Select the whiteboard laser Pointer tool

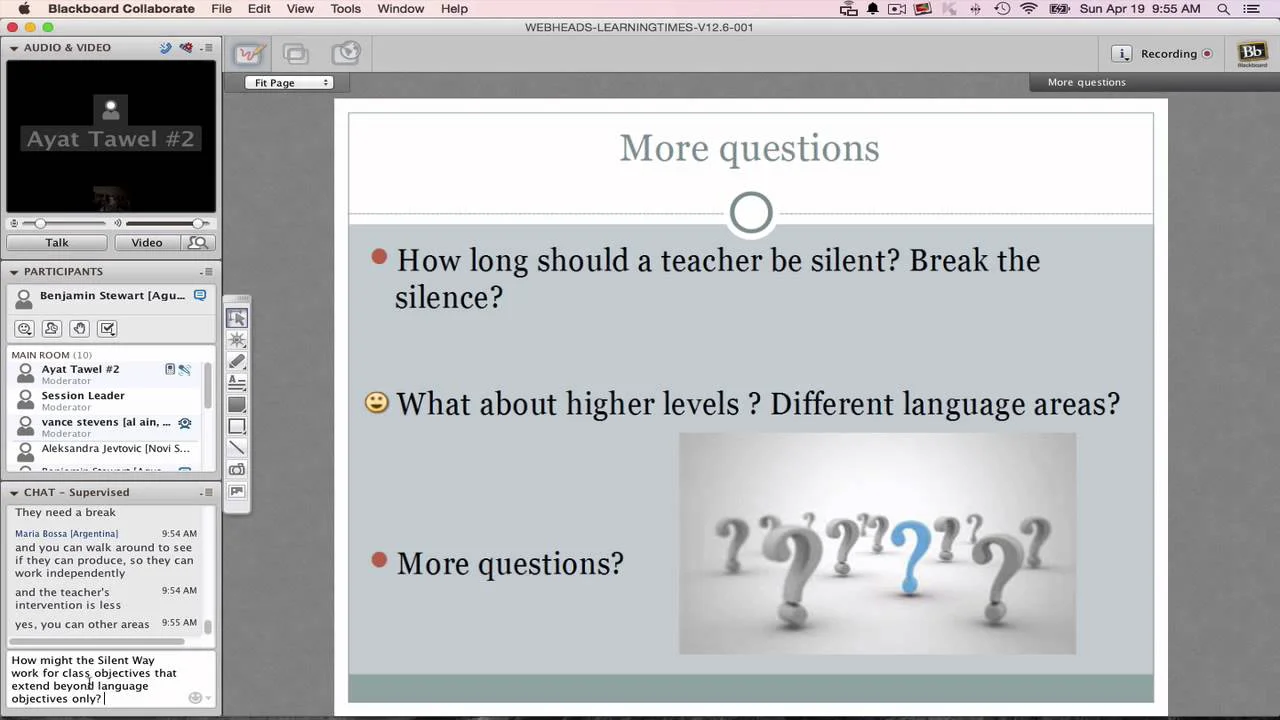click(x=237, y=340)
